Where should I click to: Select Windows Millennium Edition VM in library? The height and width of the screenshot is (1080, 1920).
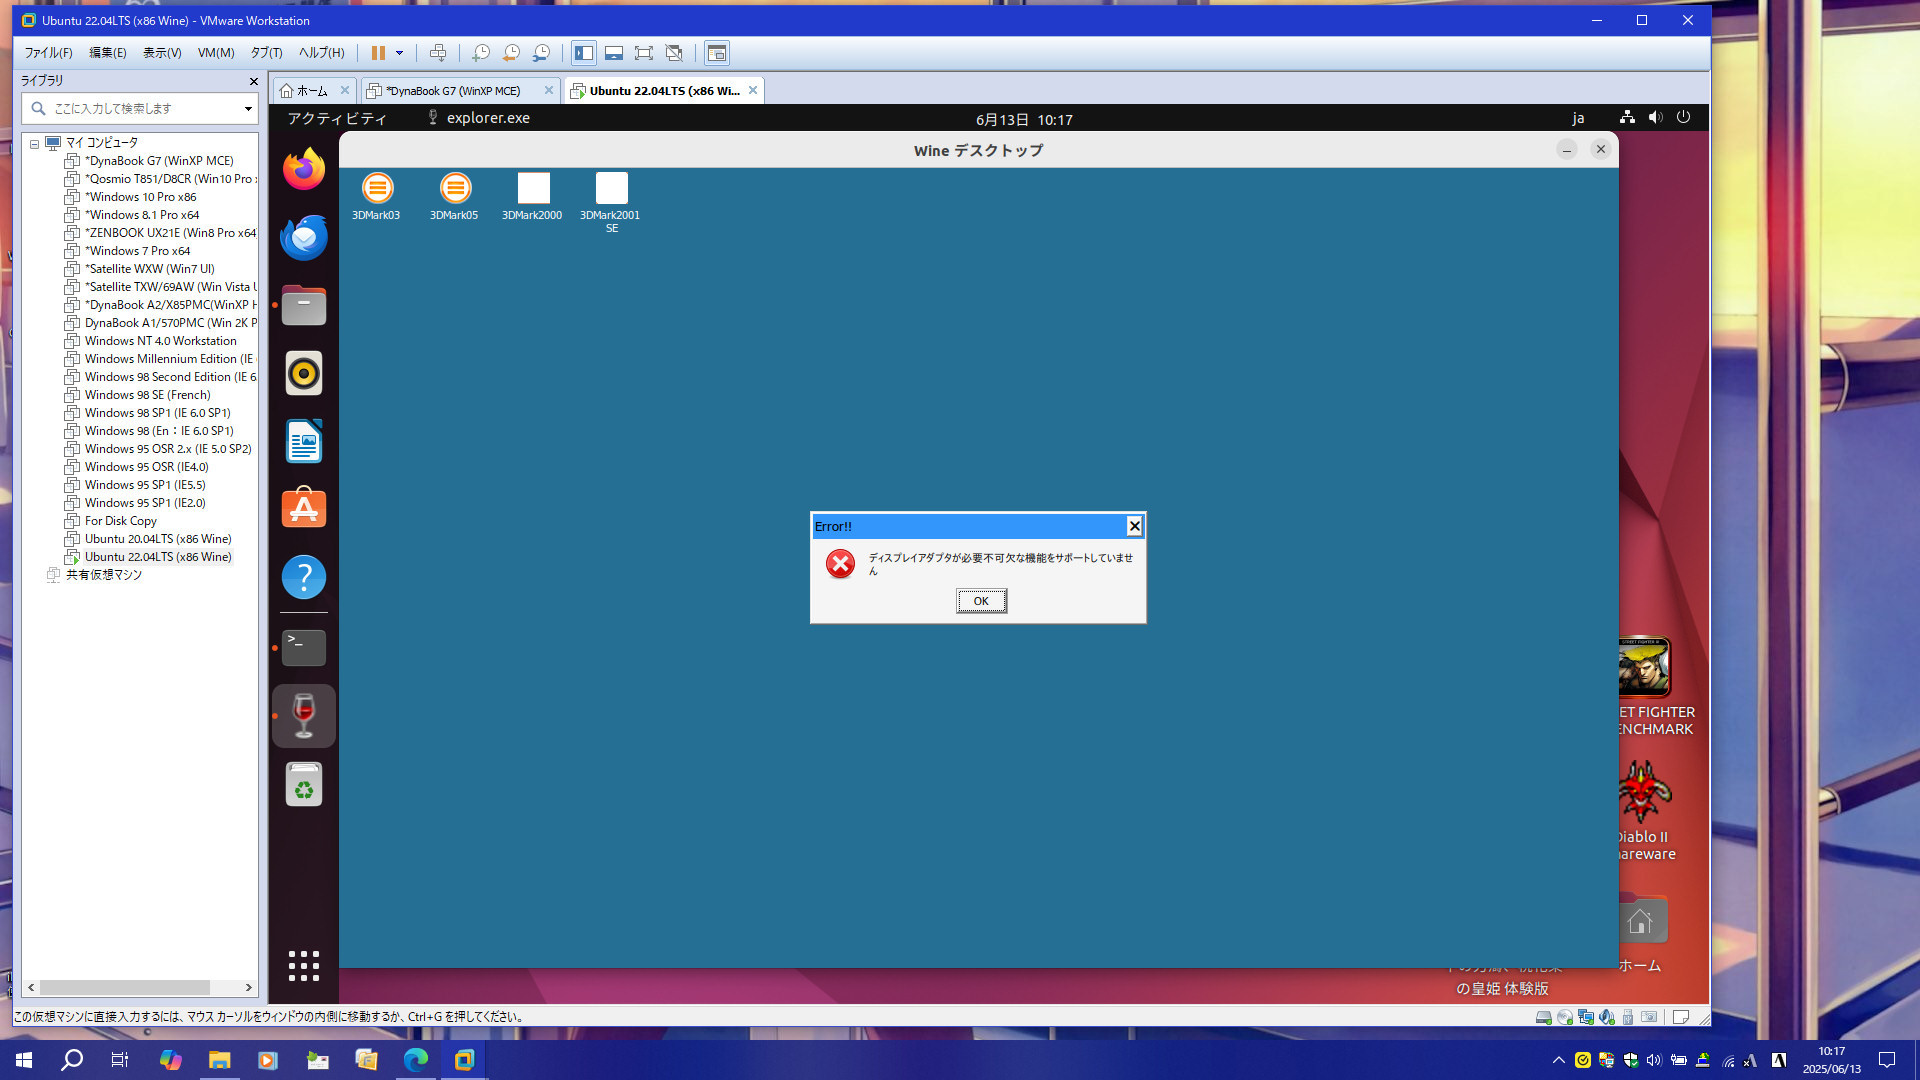161,359
